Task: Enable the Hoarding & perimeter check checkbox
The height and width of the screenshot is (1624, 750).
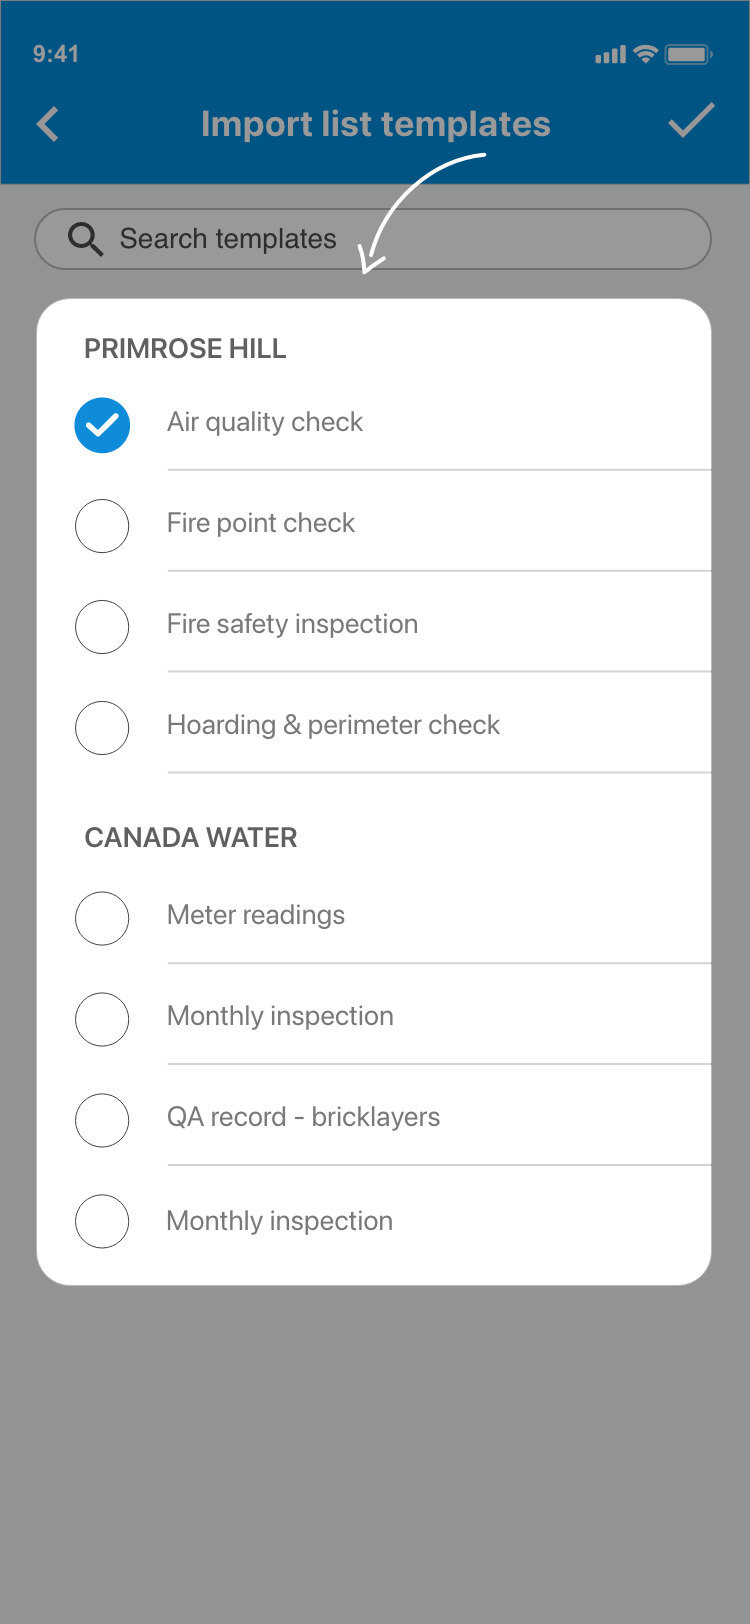Action: [102, 728]
